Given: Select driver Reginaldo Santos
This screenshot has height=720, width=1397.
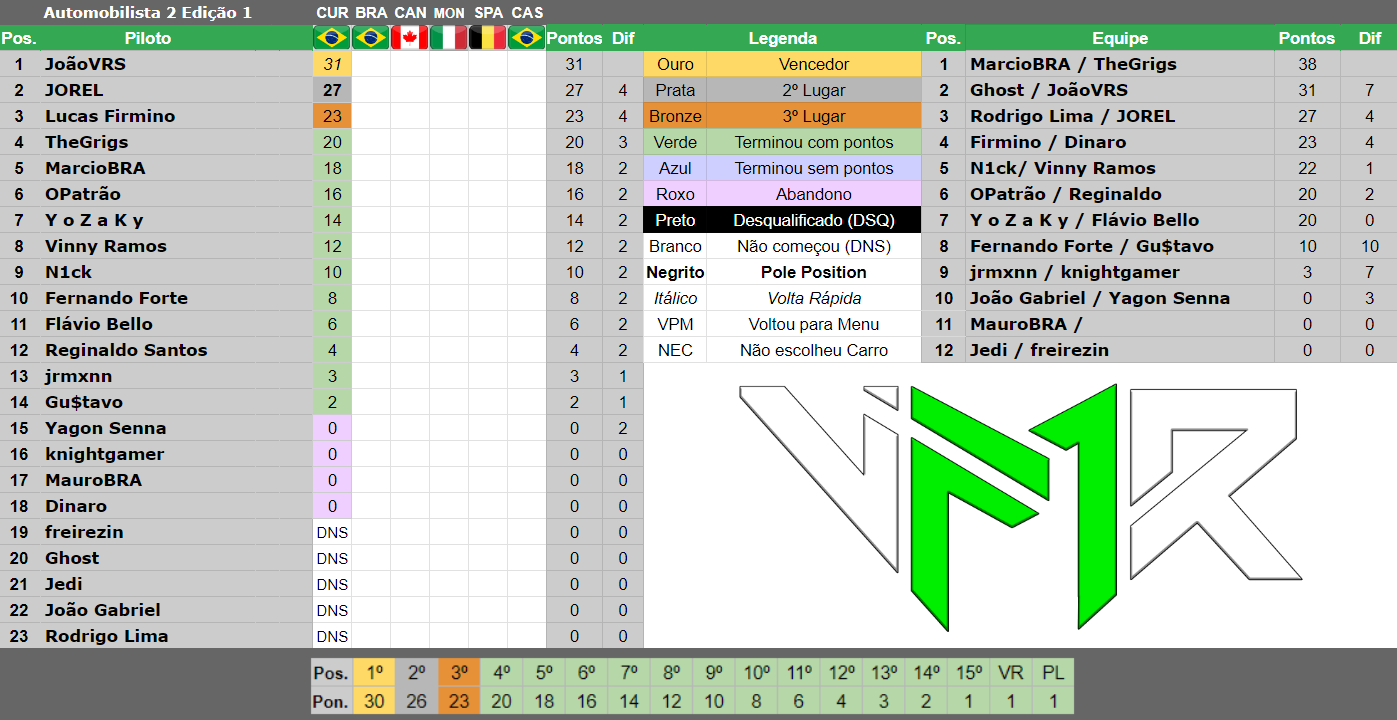Looking at the screenshot, I should coord(126,350).
